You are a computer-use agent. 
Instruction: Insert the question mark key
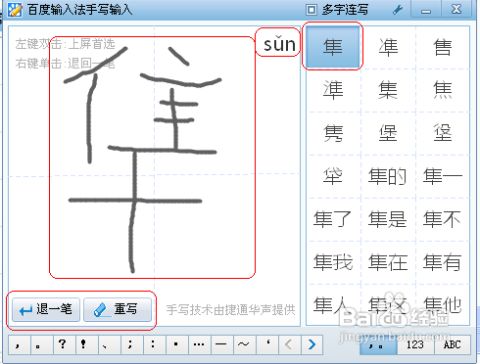64,344
